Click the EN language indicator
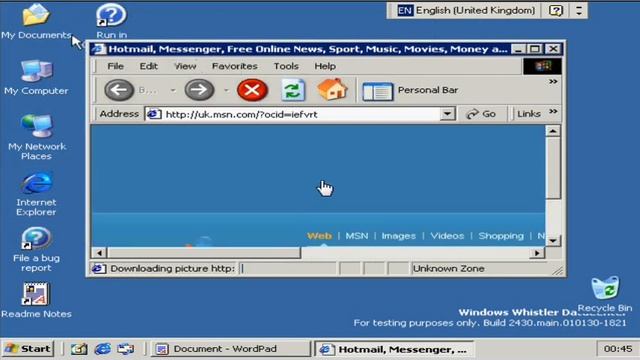 (x=405, y=10)
